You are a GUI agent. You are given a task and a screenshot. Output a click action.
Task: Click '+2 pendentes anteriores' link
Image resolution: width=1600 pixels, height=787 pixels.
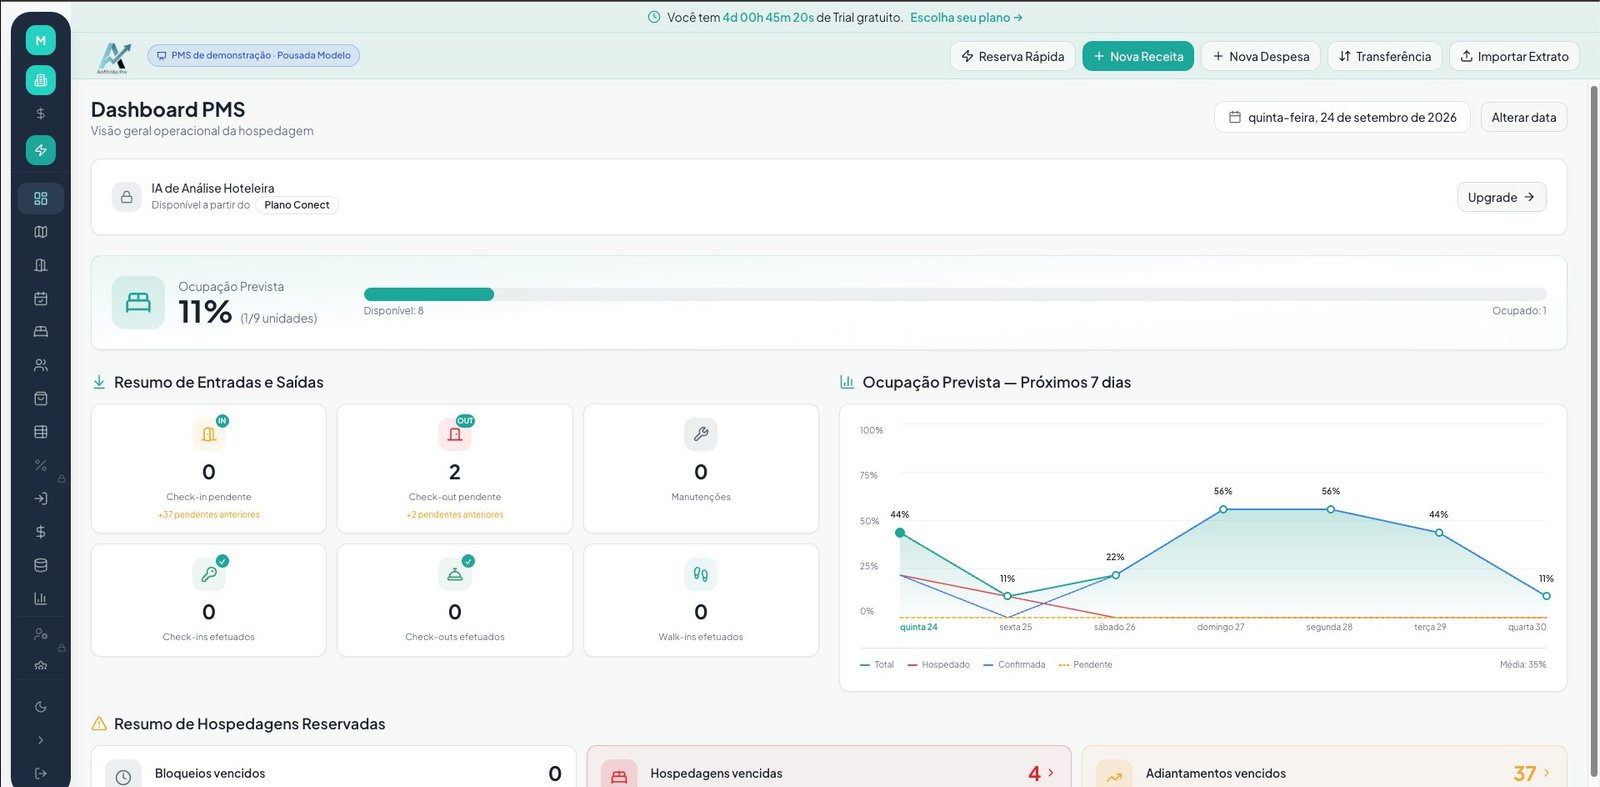coord(455,515)
